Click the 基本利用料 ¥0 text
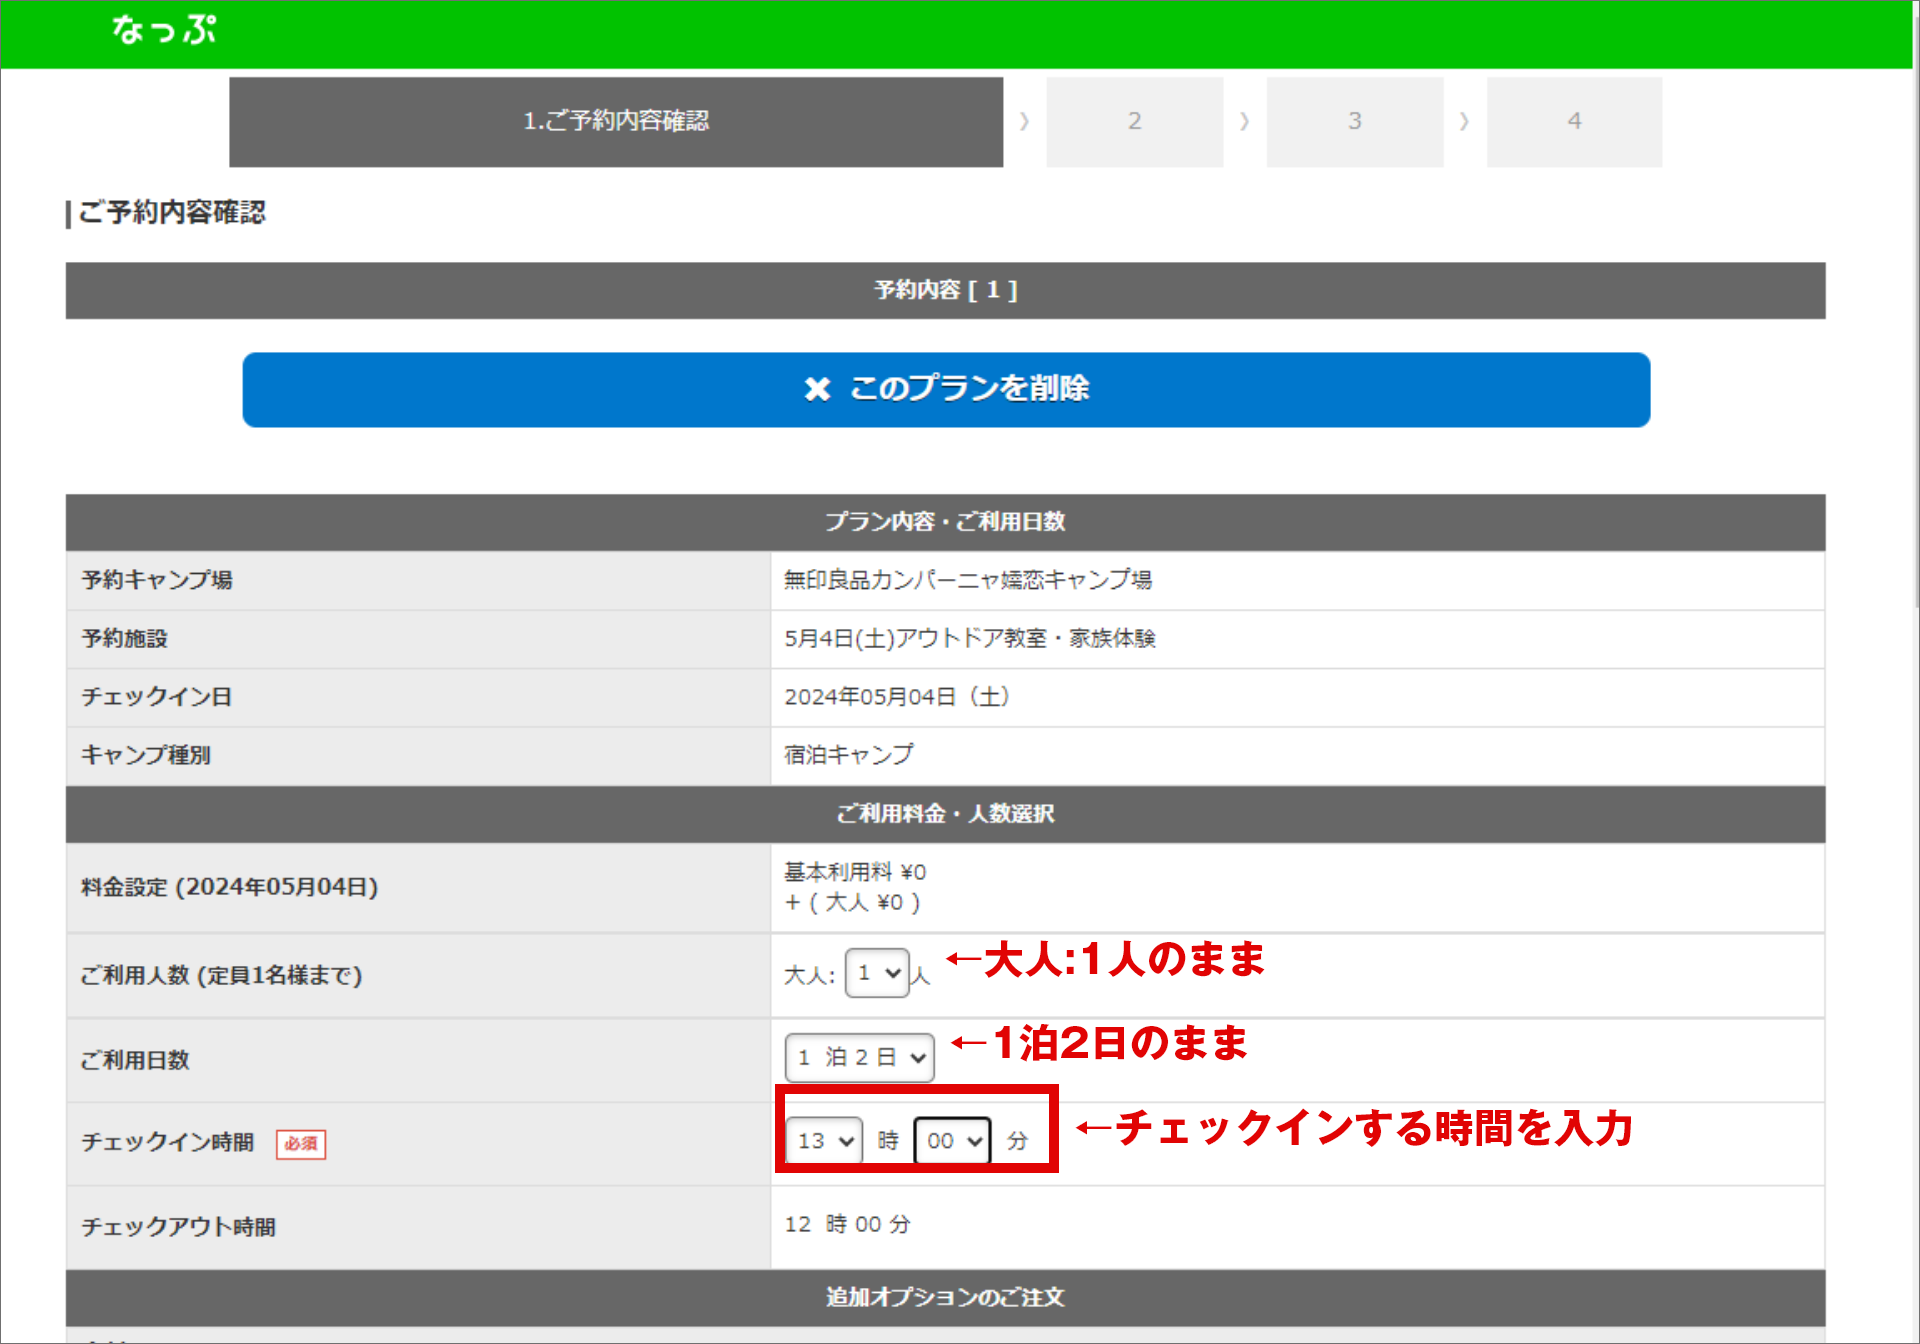The width and height of the screenshot is (1920, 1344). pyautogui.click(x=854, y=872)
